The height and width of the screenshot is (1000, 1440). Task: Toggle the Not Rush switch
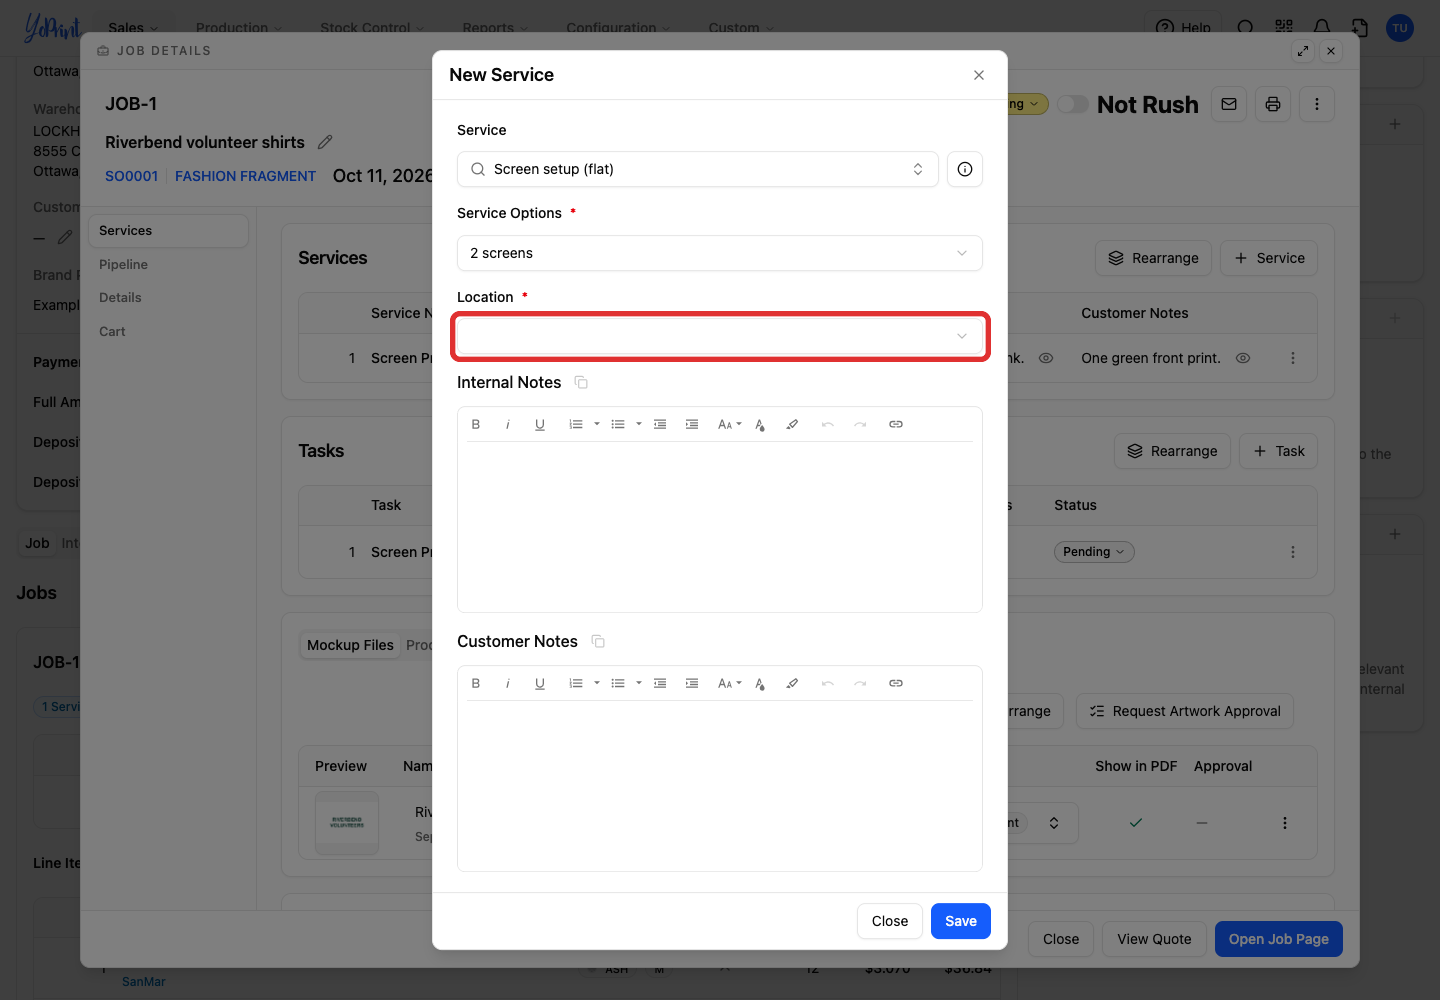click(x=1073, y=104)
